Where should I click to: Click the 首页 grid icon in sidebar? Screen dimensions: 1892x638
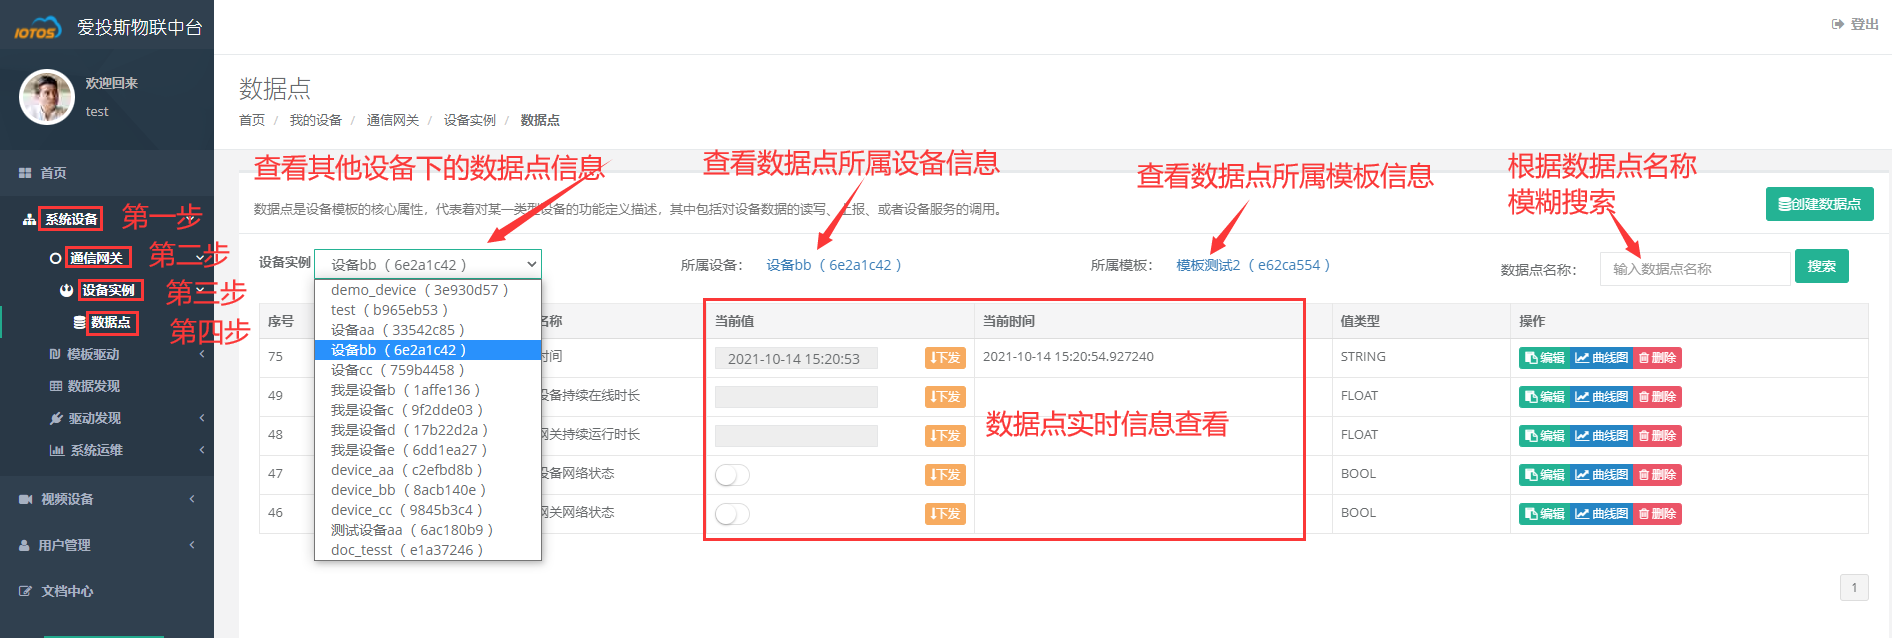pos(25,173)
